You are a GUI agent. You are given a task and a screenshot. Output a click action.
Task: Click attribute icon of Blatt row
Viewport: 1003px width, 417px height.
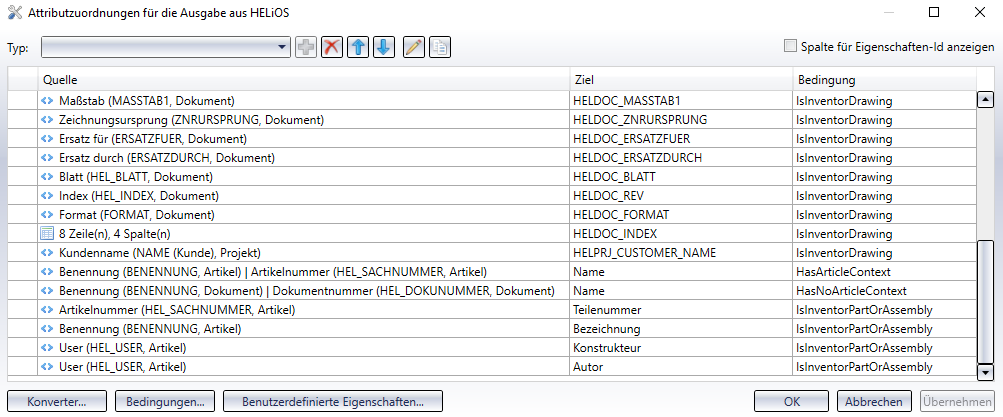[47, 177]
